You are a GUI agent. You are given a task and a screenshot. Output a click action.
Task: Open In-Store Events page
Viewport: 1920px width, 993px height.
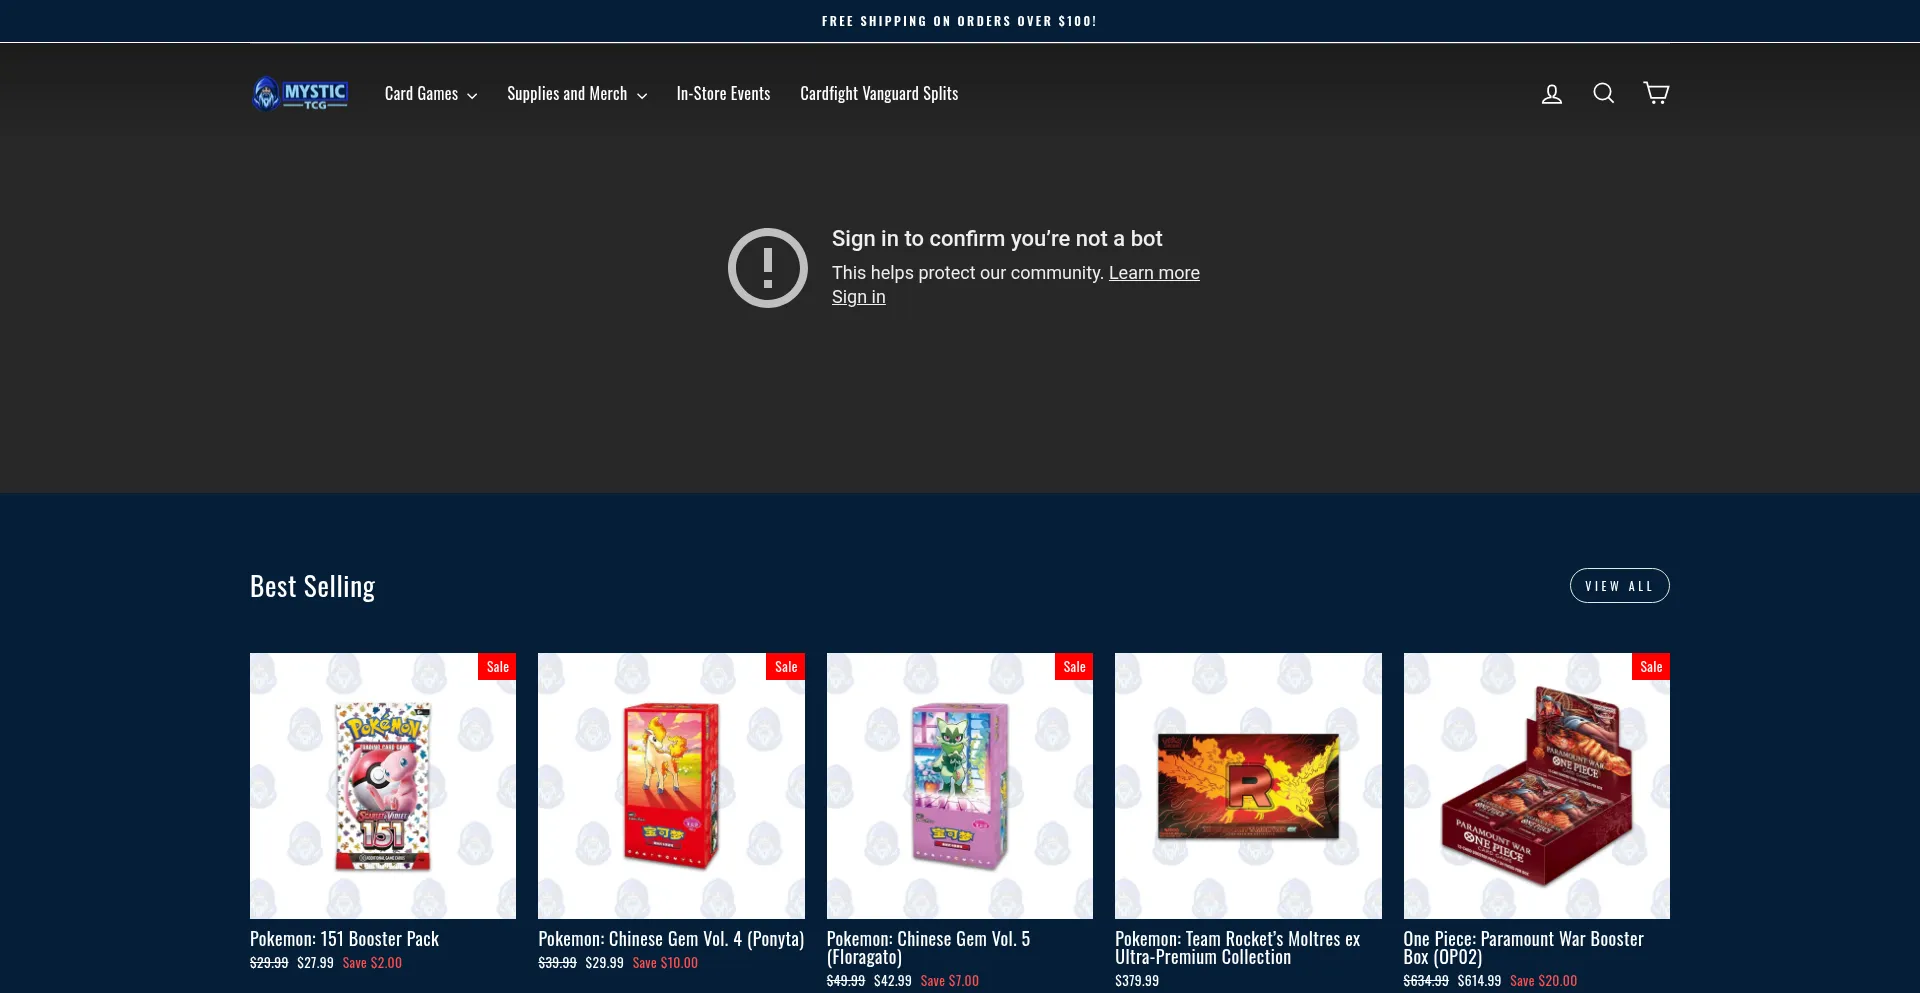(723, 93)
